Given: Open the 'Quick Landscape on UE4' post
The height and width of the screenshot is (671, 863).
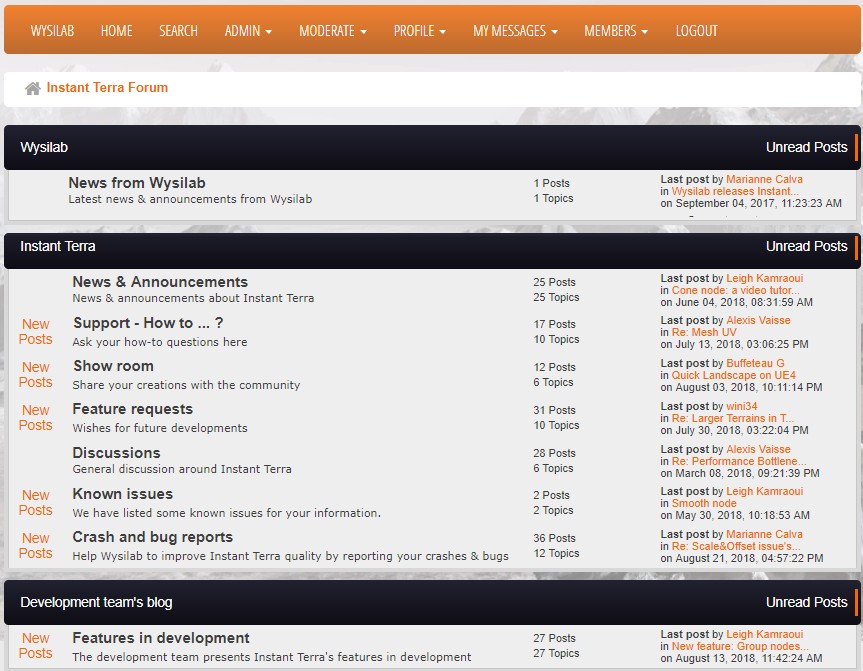Looking at the screenshot, I should pos(734,375).
